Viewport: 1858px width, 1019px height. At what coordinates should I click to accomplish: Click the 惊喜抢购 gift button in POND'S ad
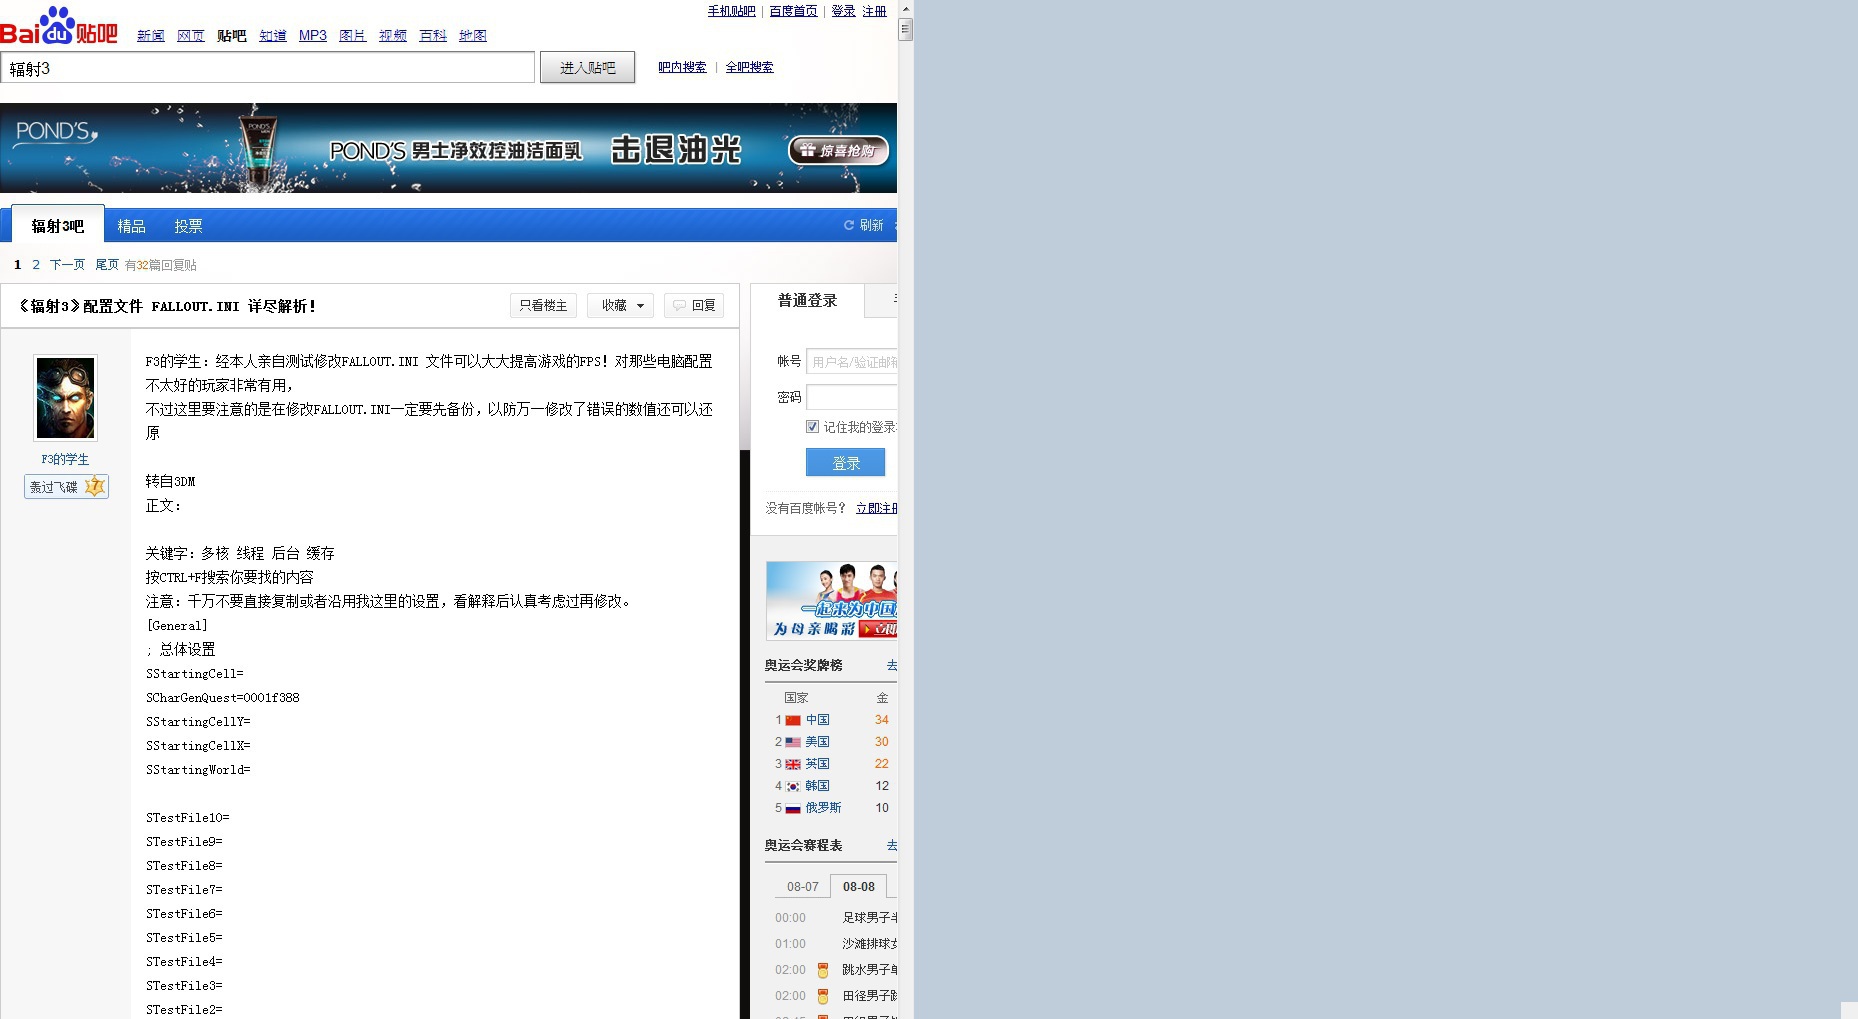point(838,151)
